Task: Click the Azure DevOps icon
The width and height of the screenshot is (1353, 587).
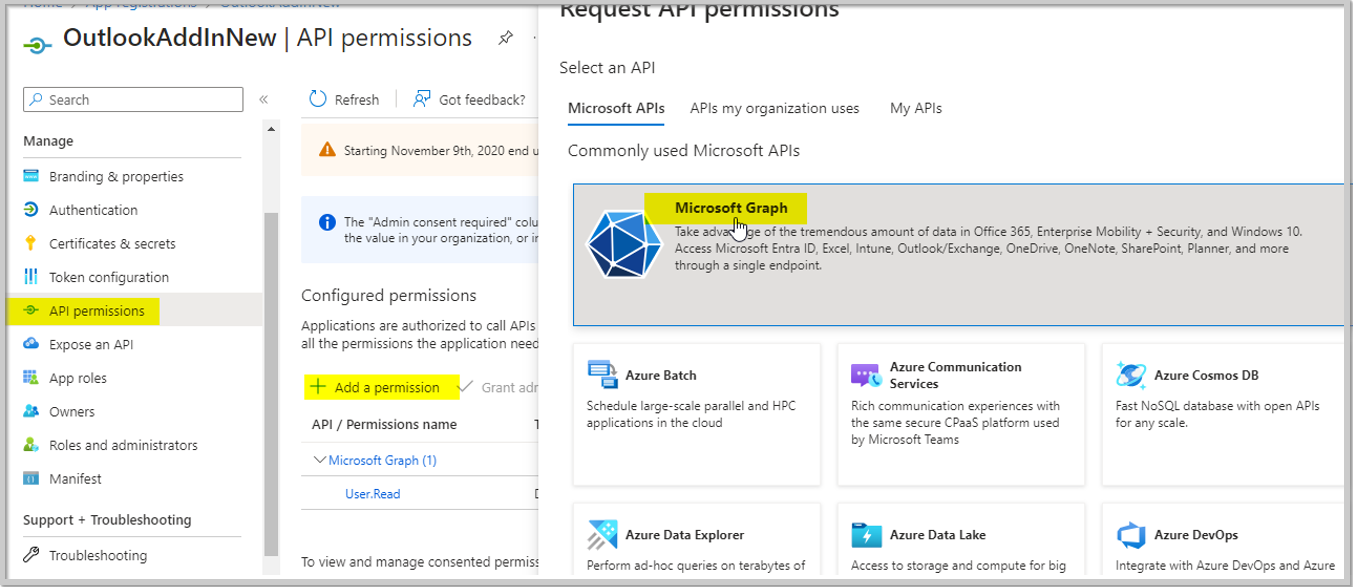Action: coord(1131,535)
